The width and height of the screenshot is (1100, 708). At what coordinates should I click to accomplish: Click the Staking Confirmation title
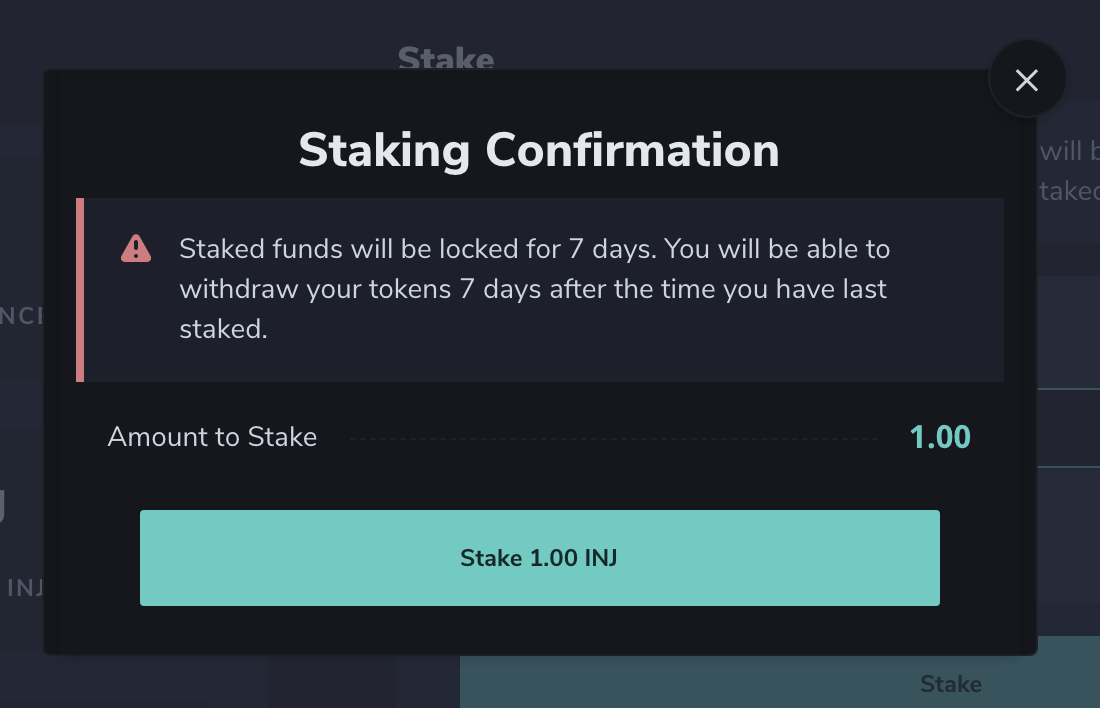pos(538,150)
